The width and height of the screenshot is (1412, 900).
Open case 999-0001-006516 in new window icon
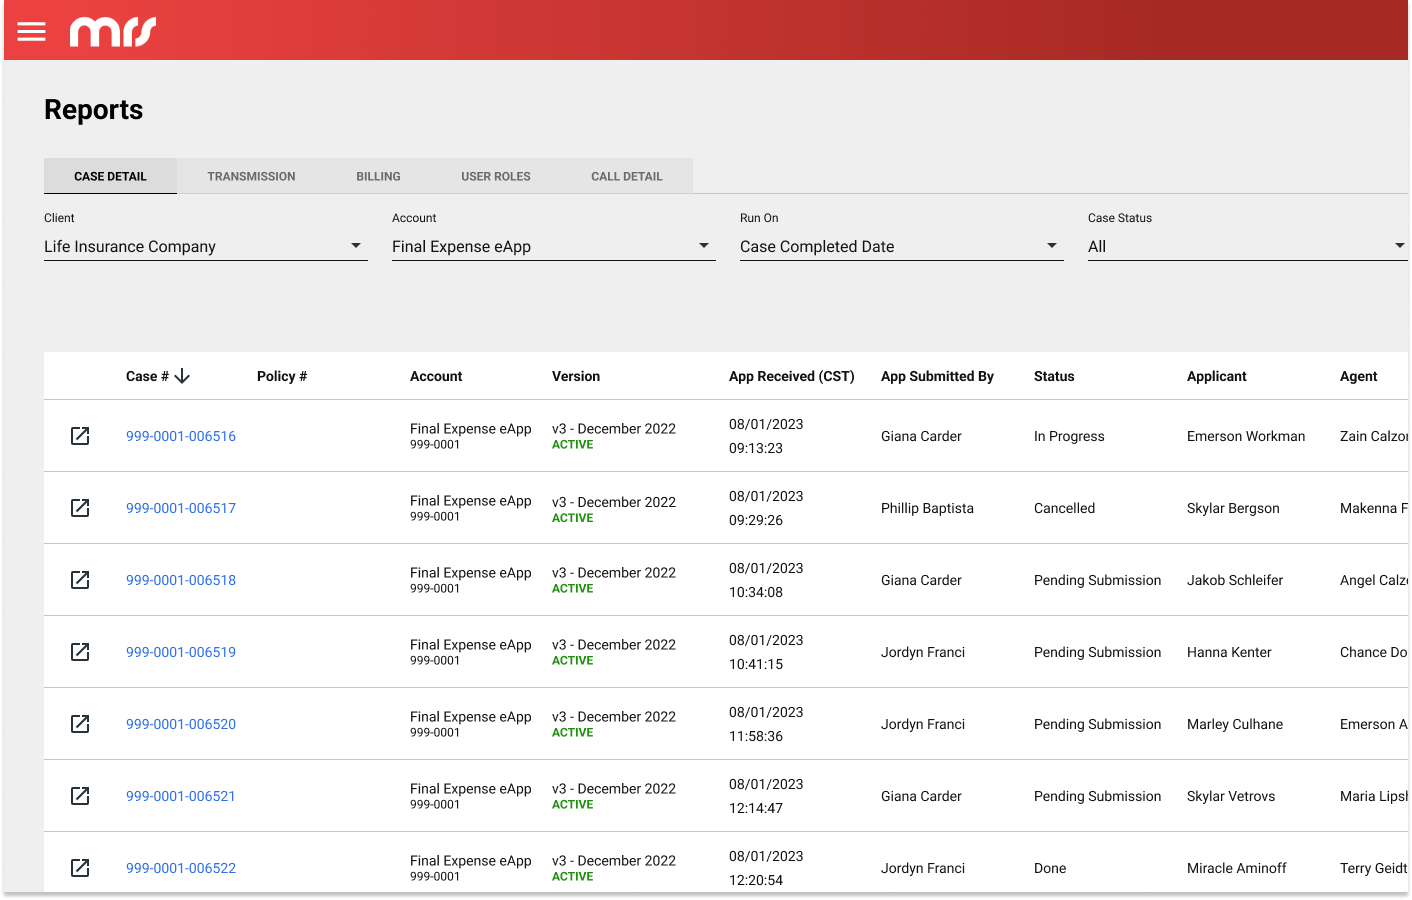click(80, 436)
